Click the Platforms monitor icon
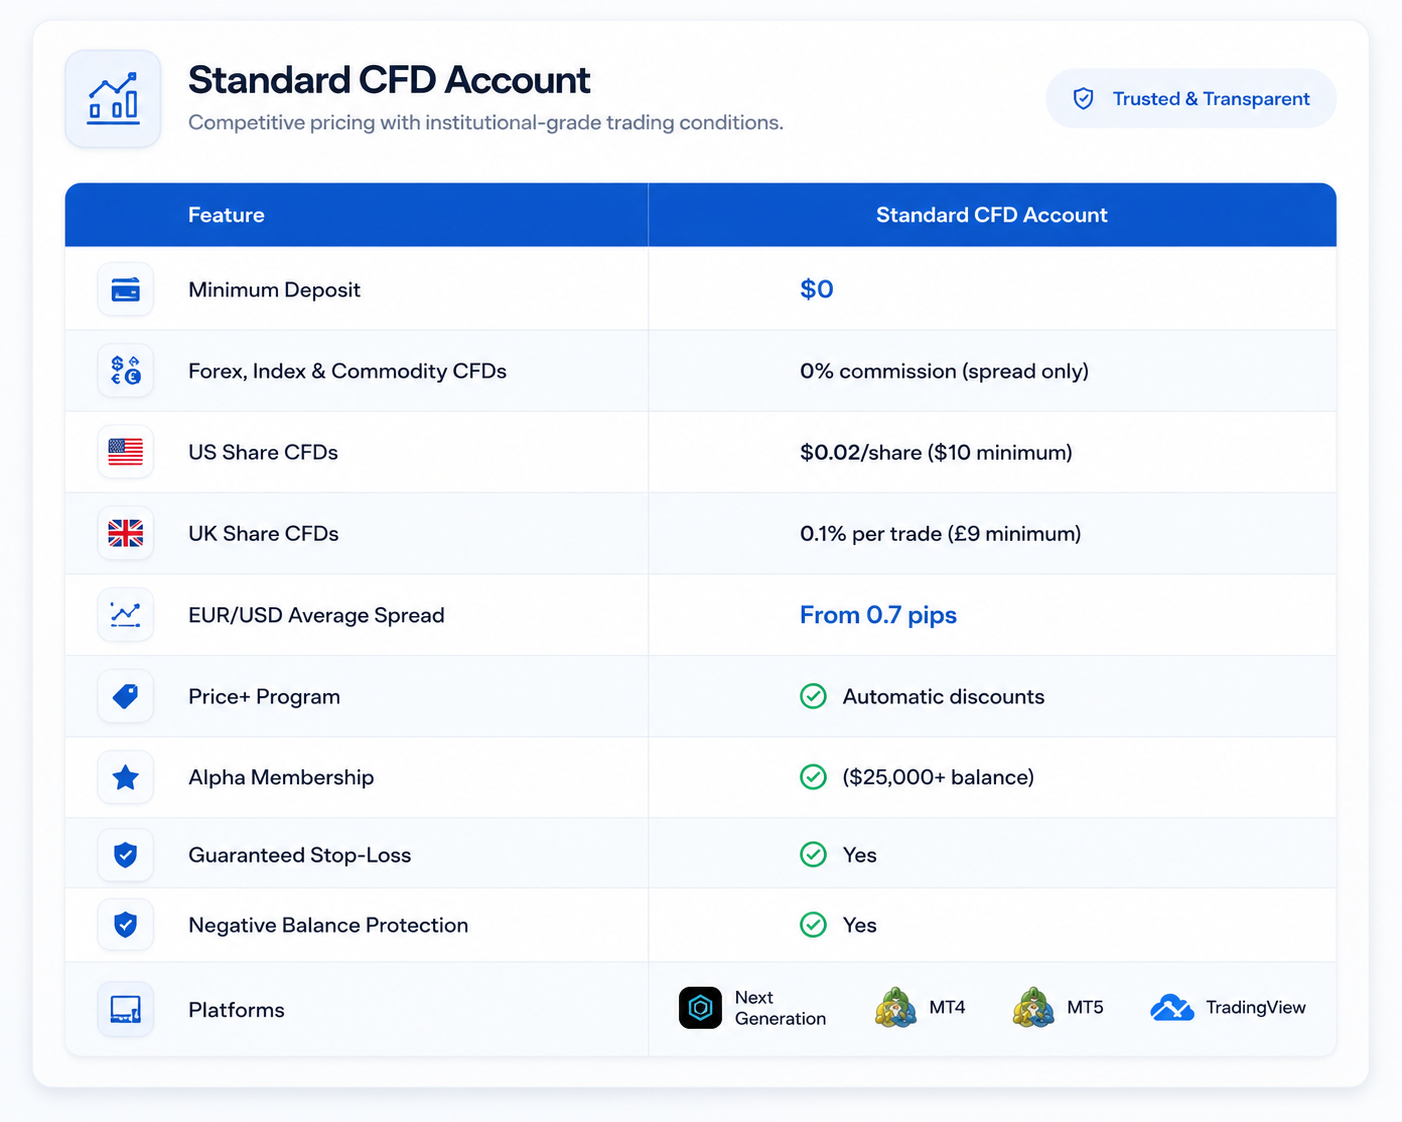This screenshot has width=1402, height=1122. click(126, 1009)
